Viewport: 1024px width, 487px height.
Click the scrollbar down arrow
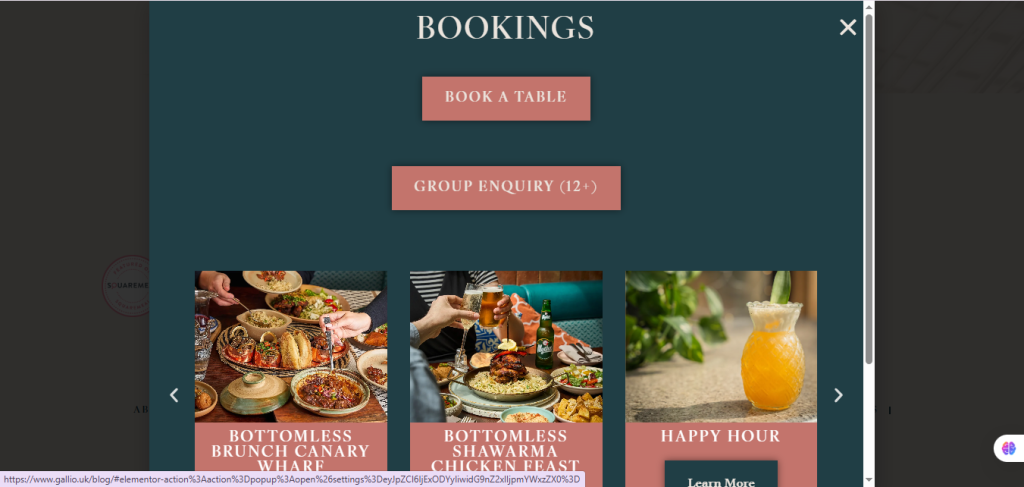869,480
